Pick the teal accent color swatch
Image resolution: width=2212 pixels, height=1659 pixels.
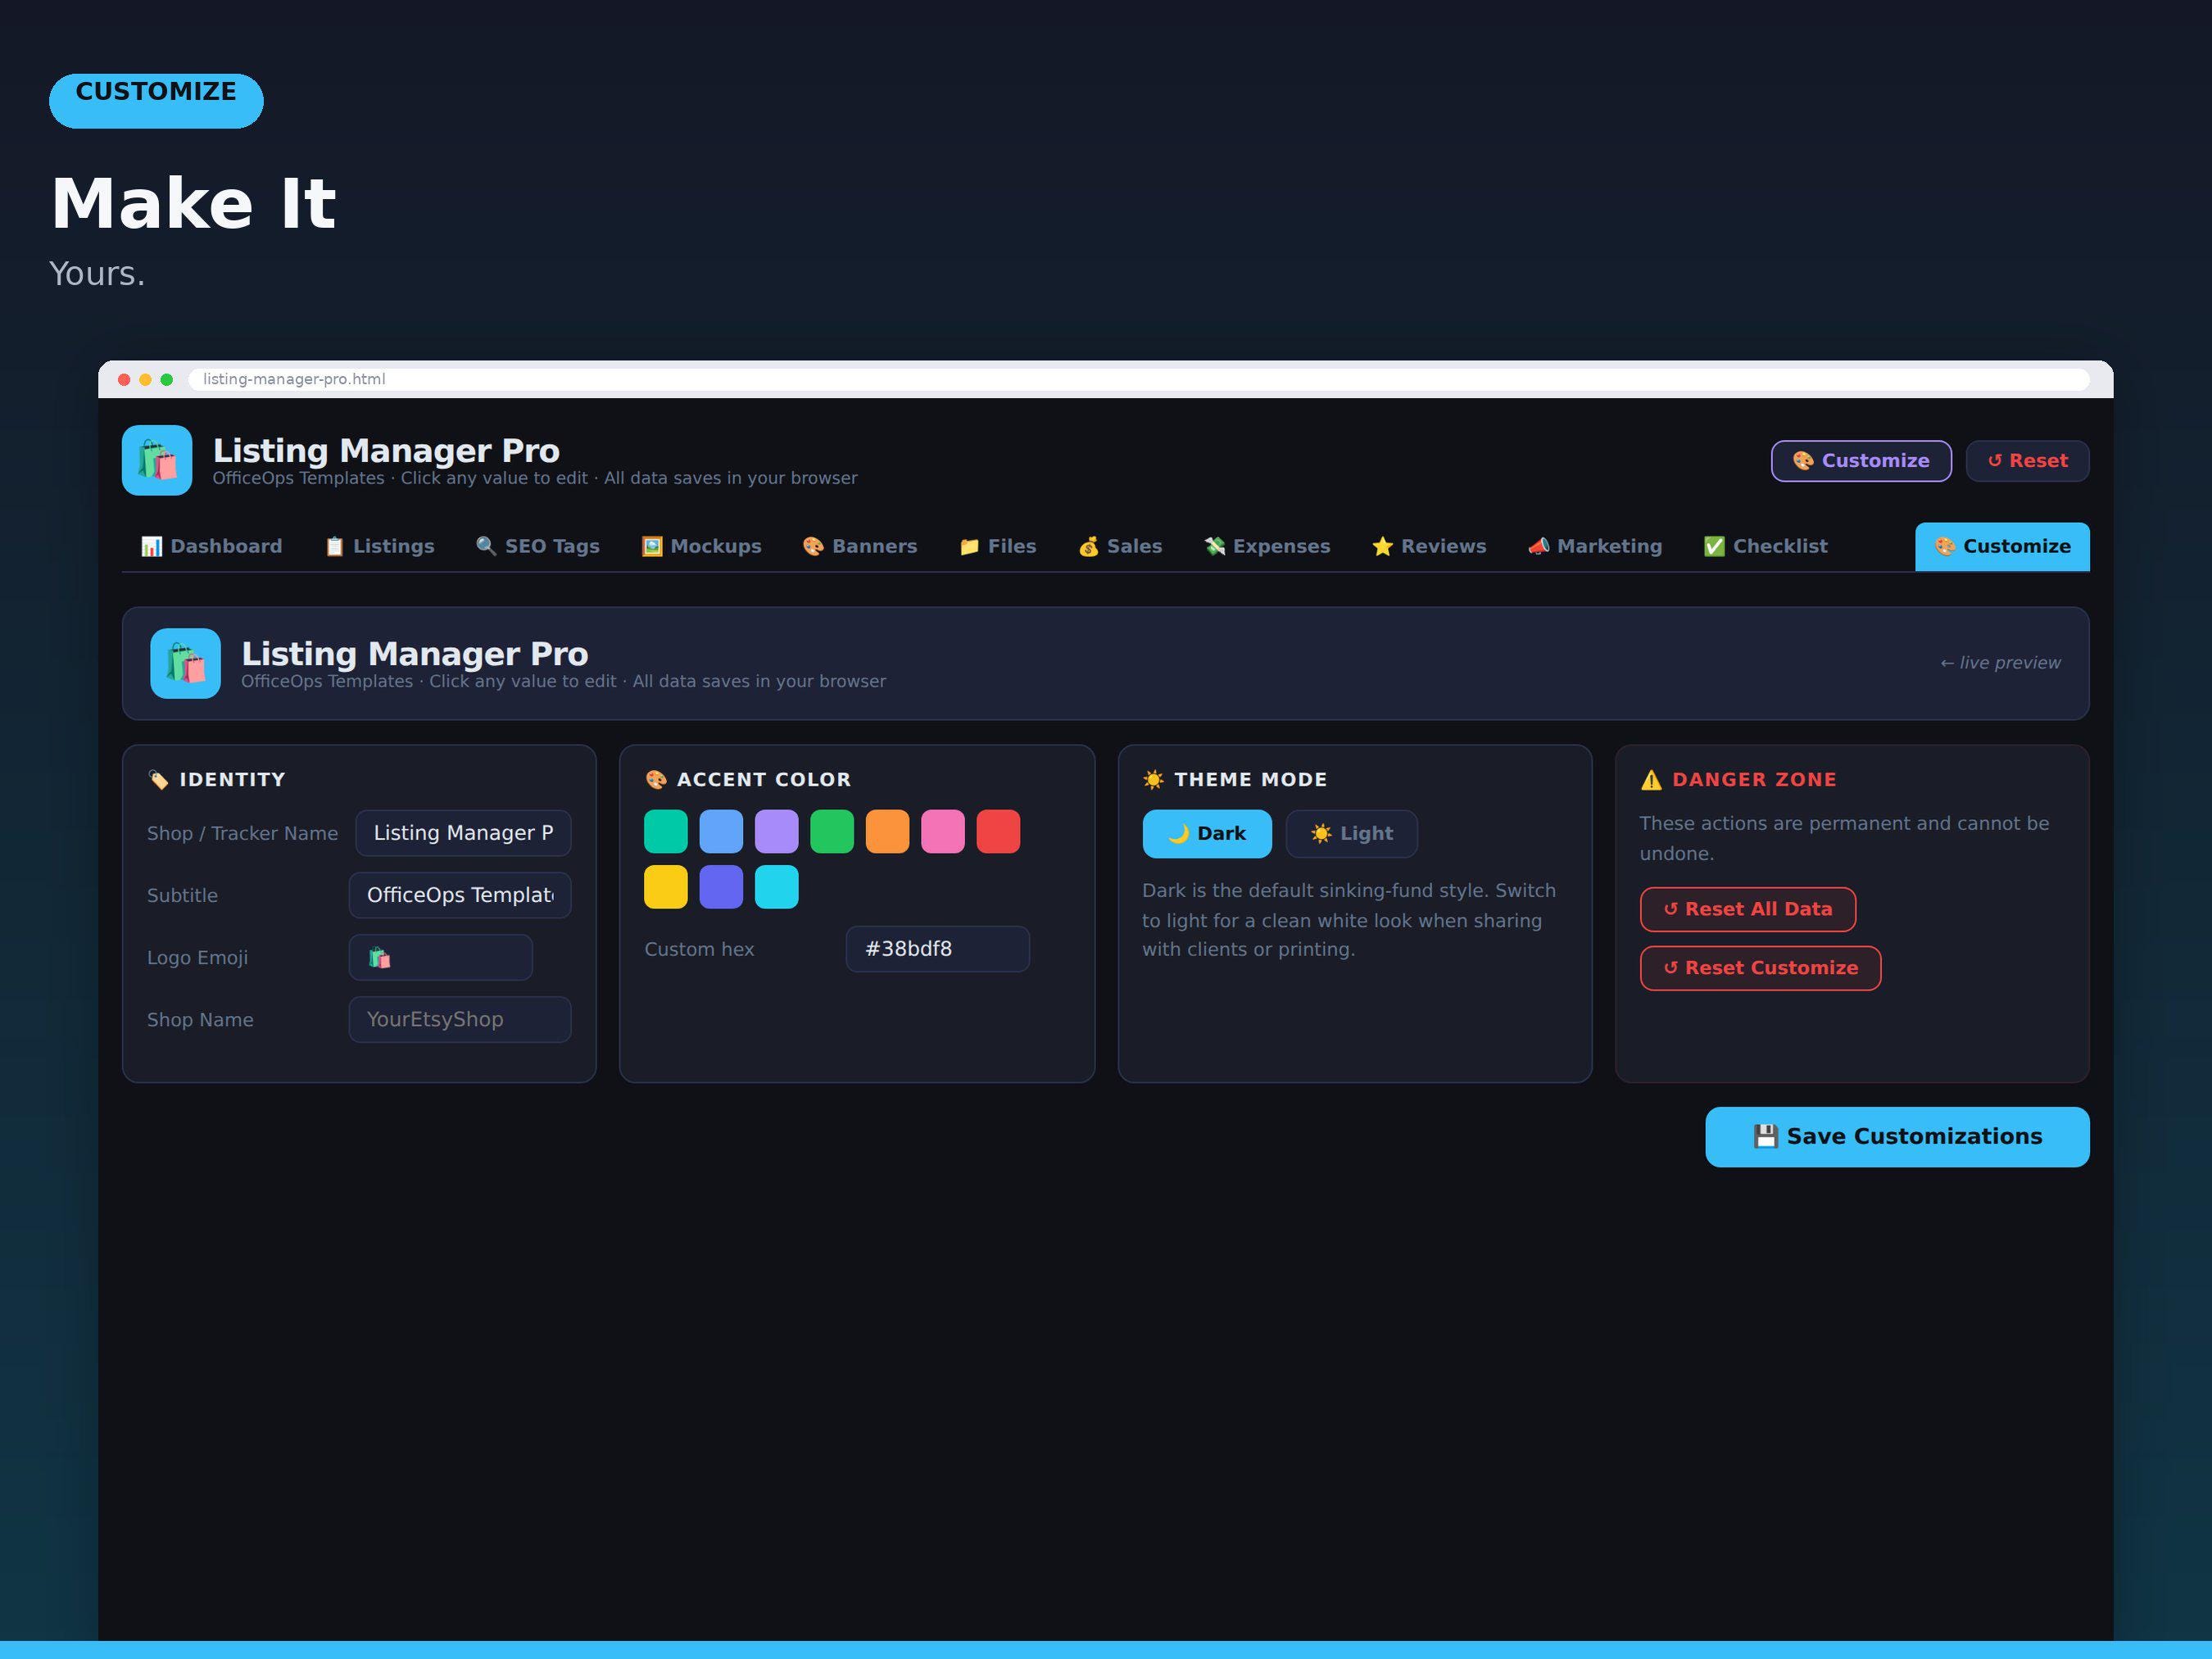(666, 832)
